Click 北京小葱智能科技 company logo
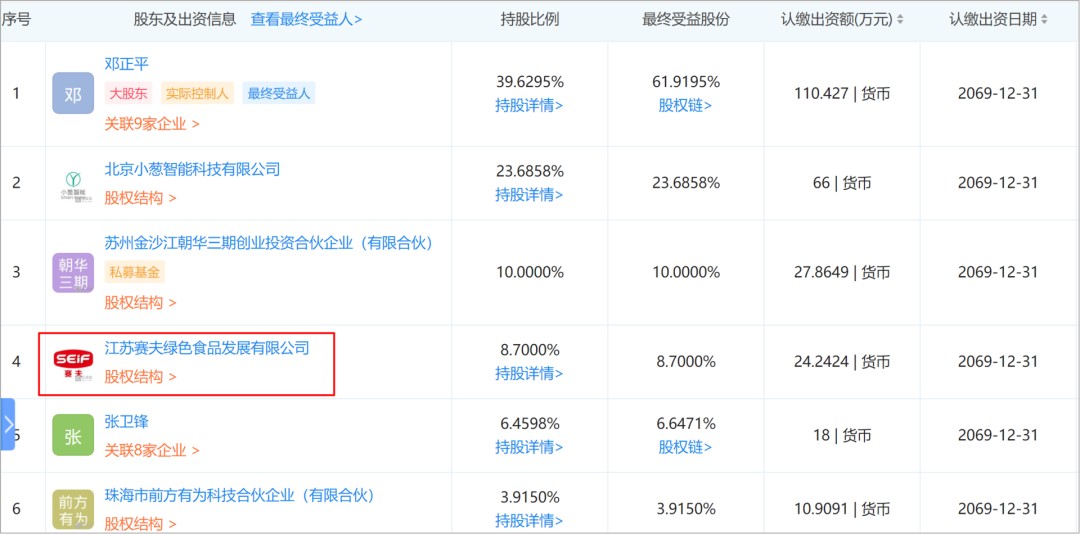The height and width of the screenshot is (534, 1080). tap(73, 185)
